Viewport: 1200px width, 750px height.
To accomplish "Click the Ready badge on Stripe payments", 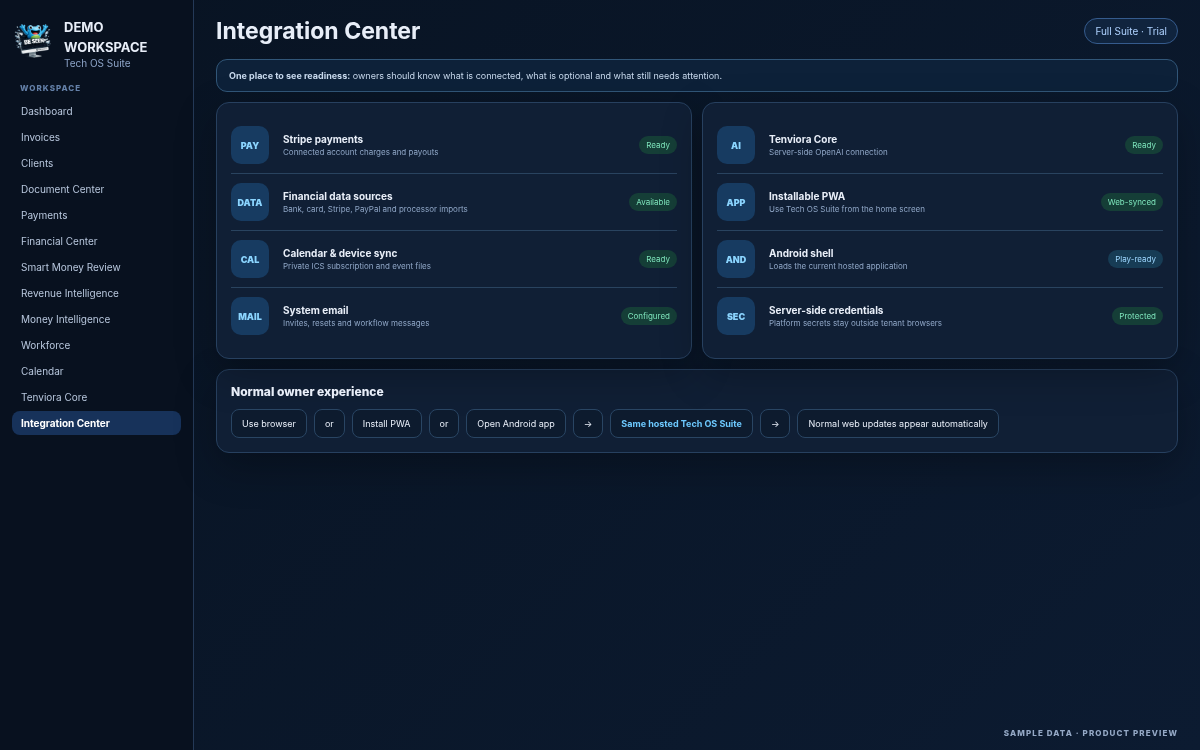I will click(x=658, y=145).
